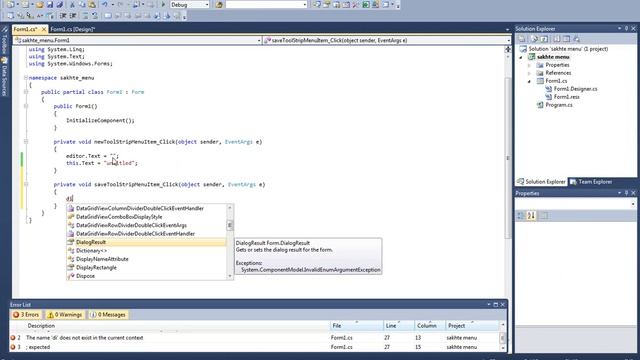Select the 'di' does not exist error row

tap(255, 338)
